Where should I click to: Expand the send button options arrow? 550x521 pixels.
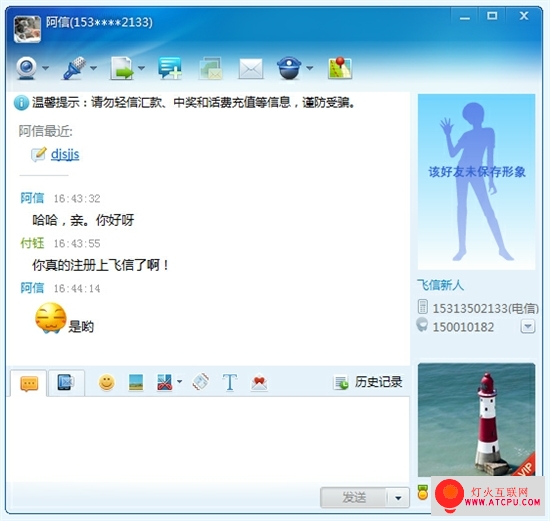pos(398,497)
